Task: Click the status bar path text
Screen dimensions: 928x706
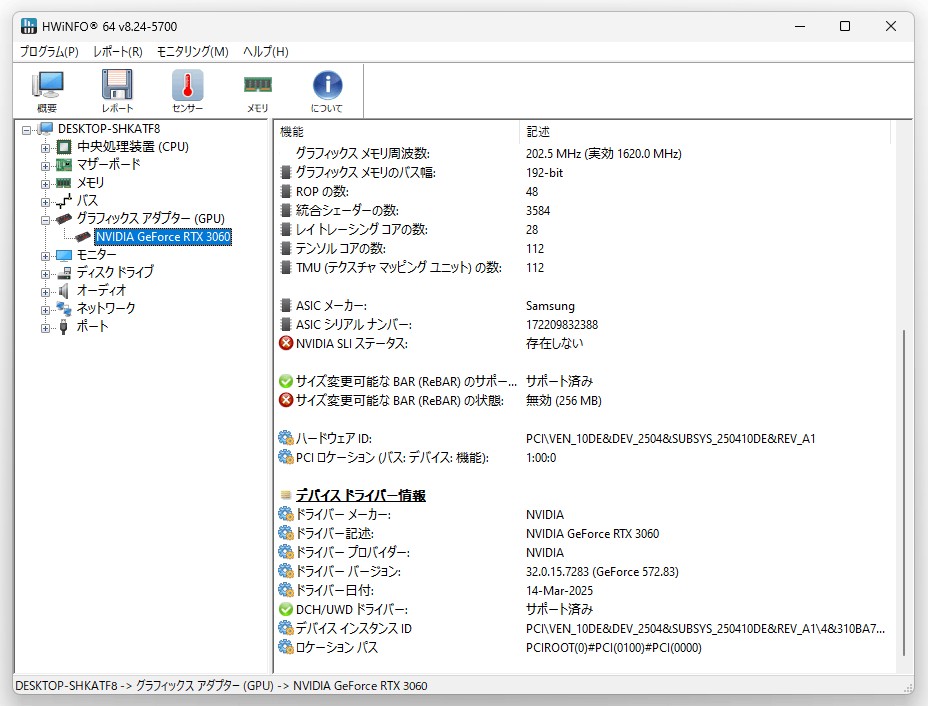Action: (221, 685)
